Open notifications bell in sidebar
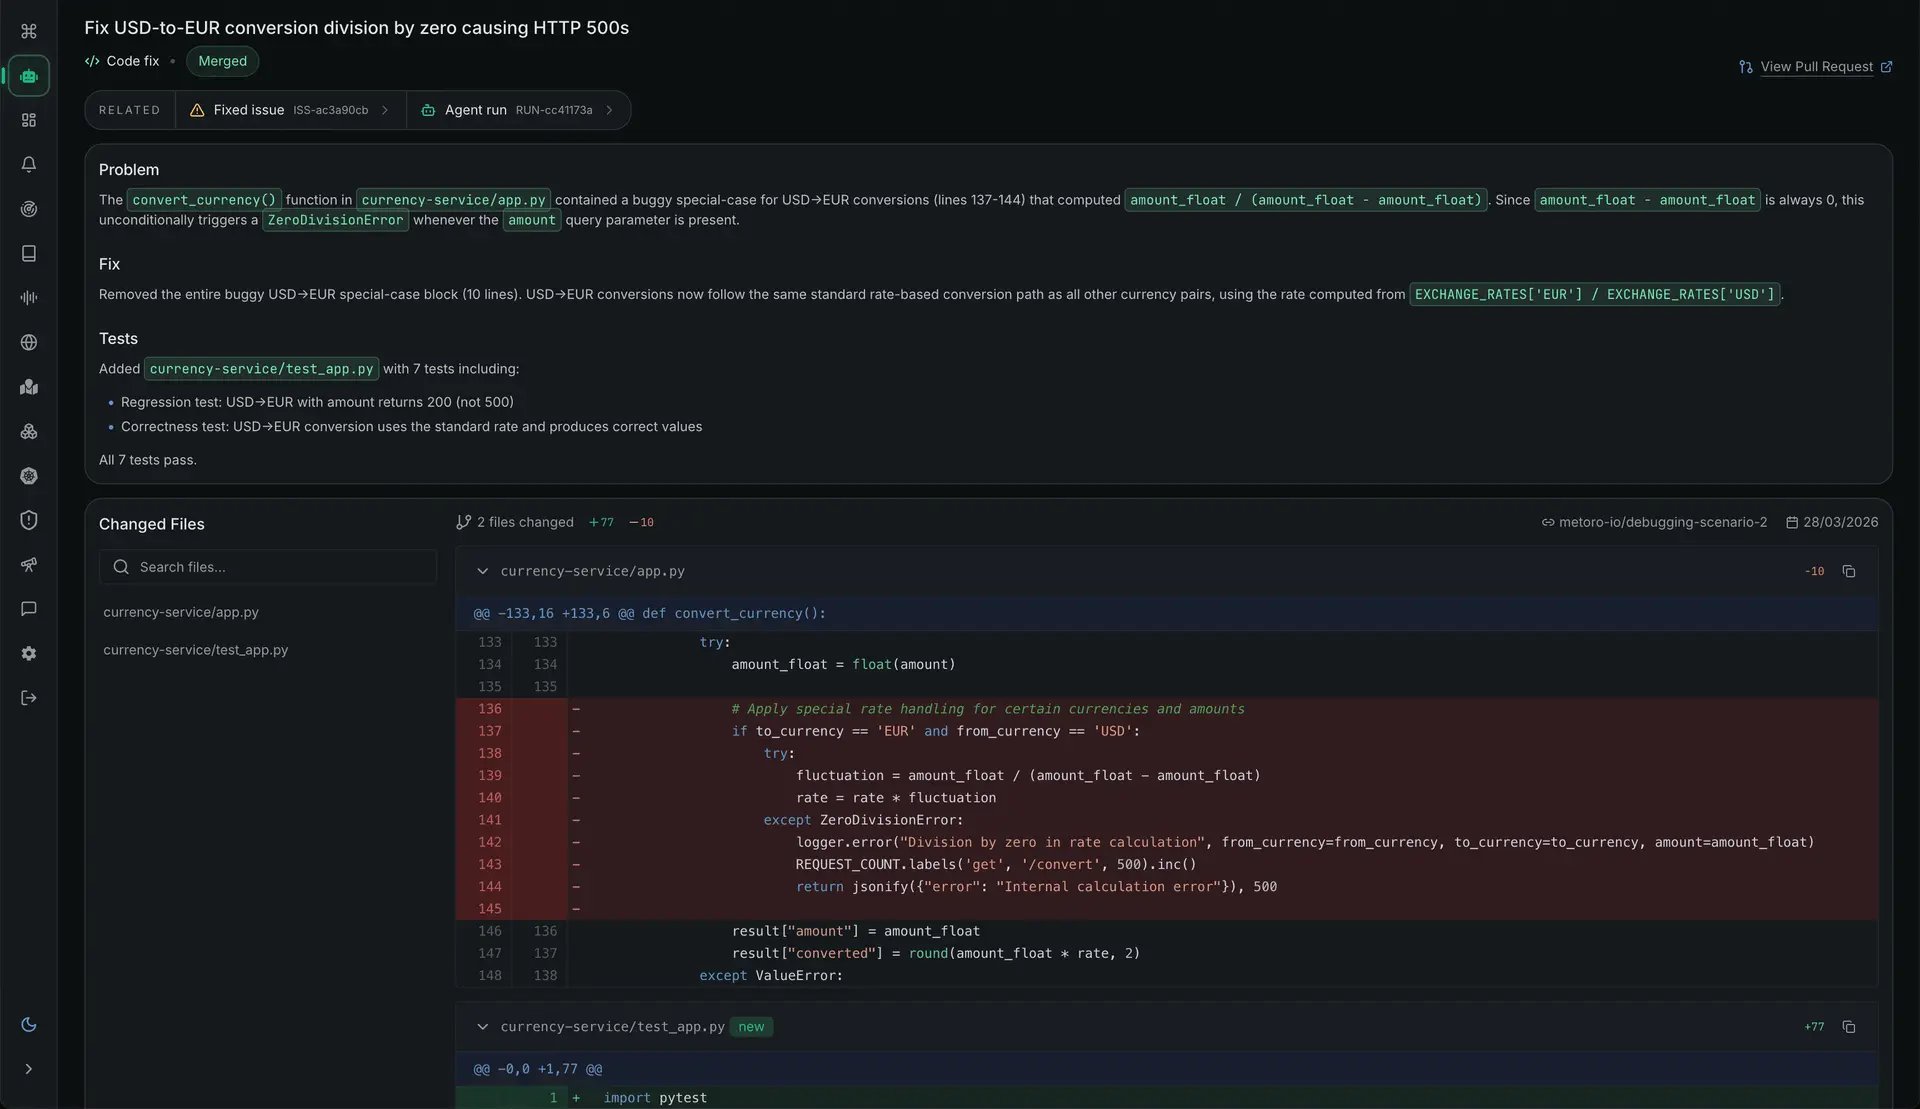Screen dimensions: 1920x1109 click(29, 164)
